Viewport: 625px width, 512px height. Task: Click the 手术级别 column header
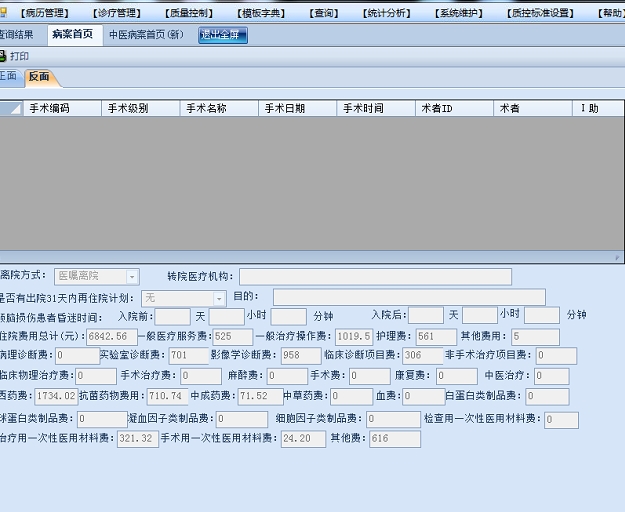pos(141,108)
